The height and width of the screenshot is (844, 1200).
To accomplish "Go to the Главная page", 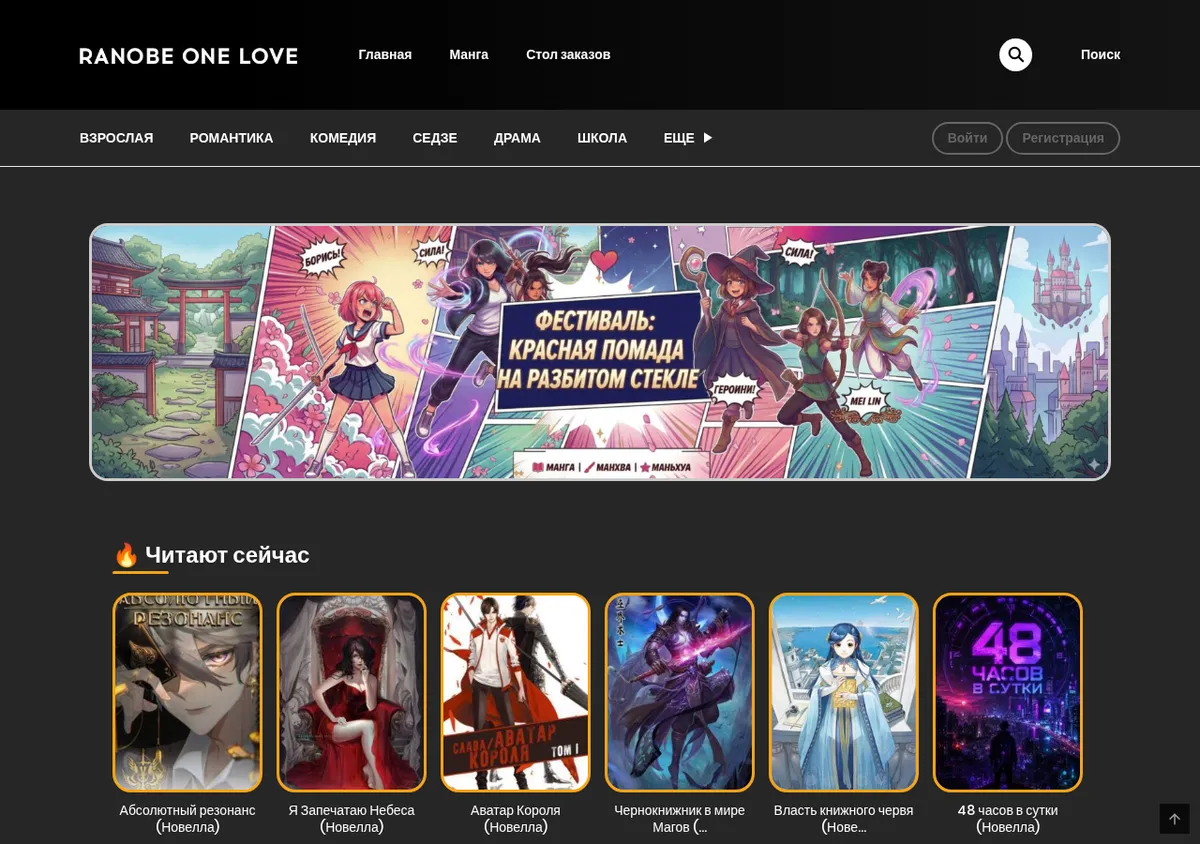I will pos(385,55).
